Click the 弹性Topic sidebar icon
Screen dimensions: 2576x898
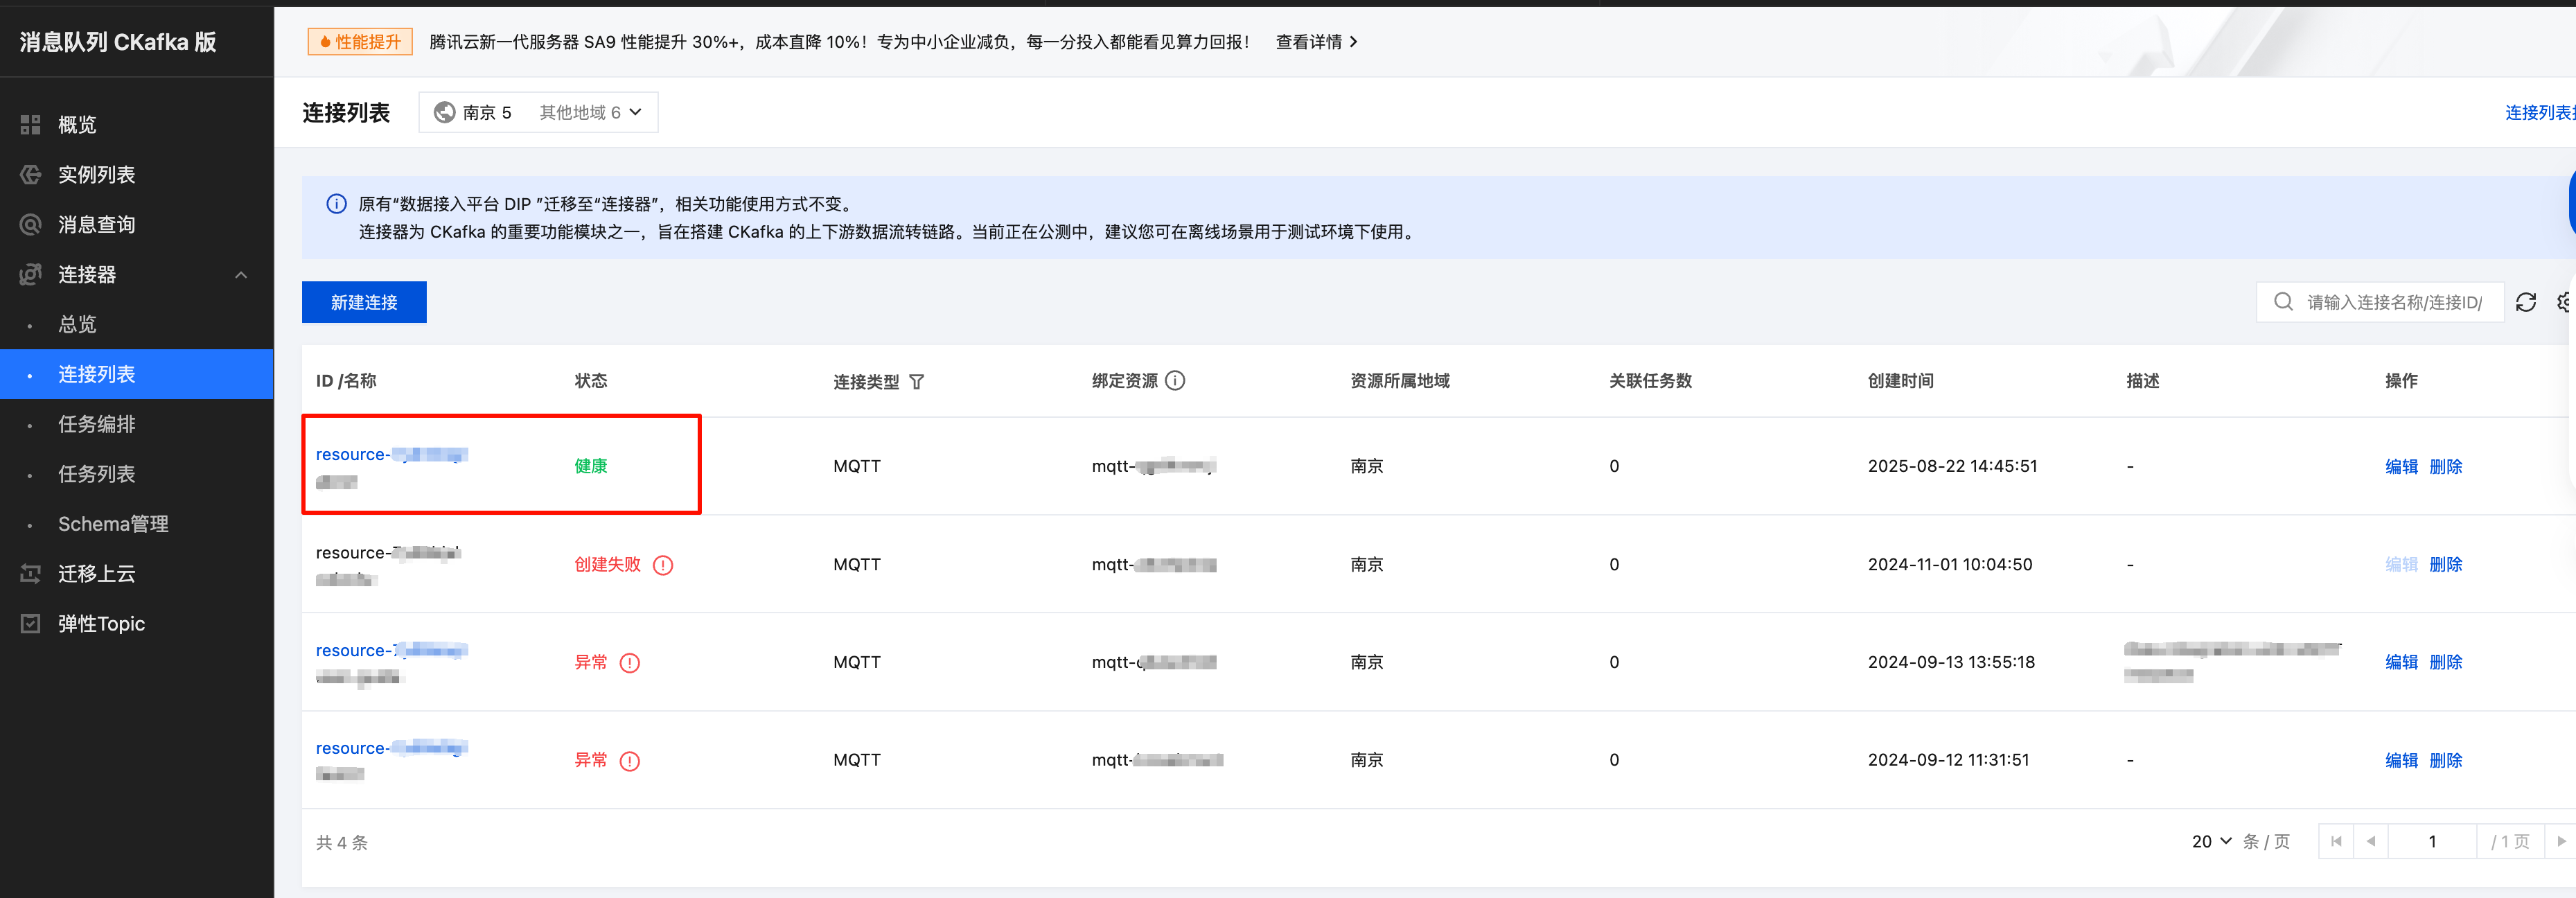point(30,624)
